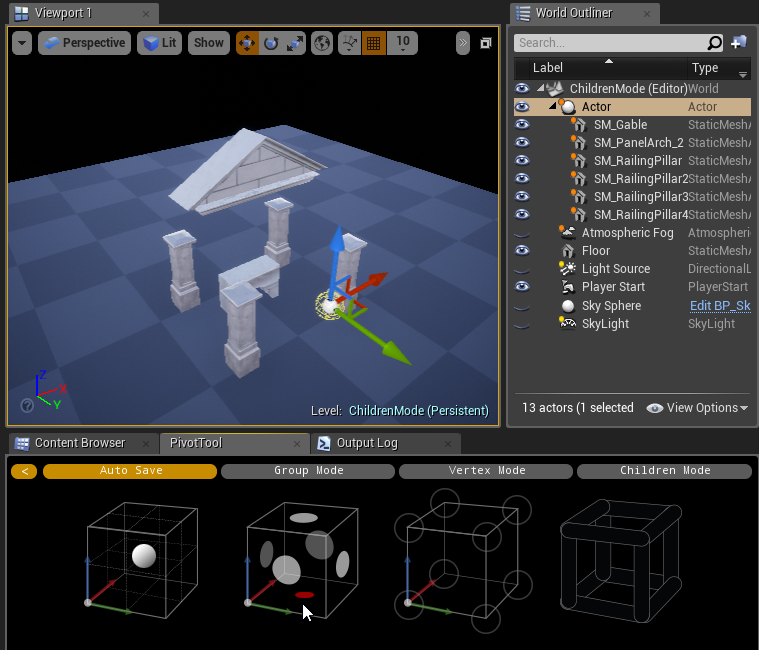Hide SM_RailingPillar4 in outliner
The image size is (759, 650).
[522, 214]
